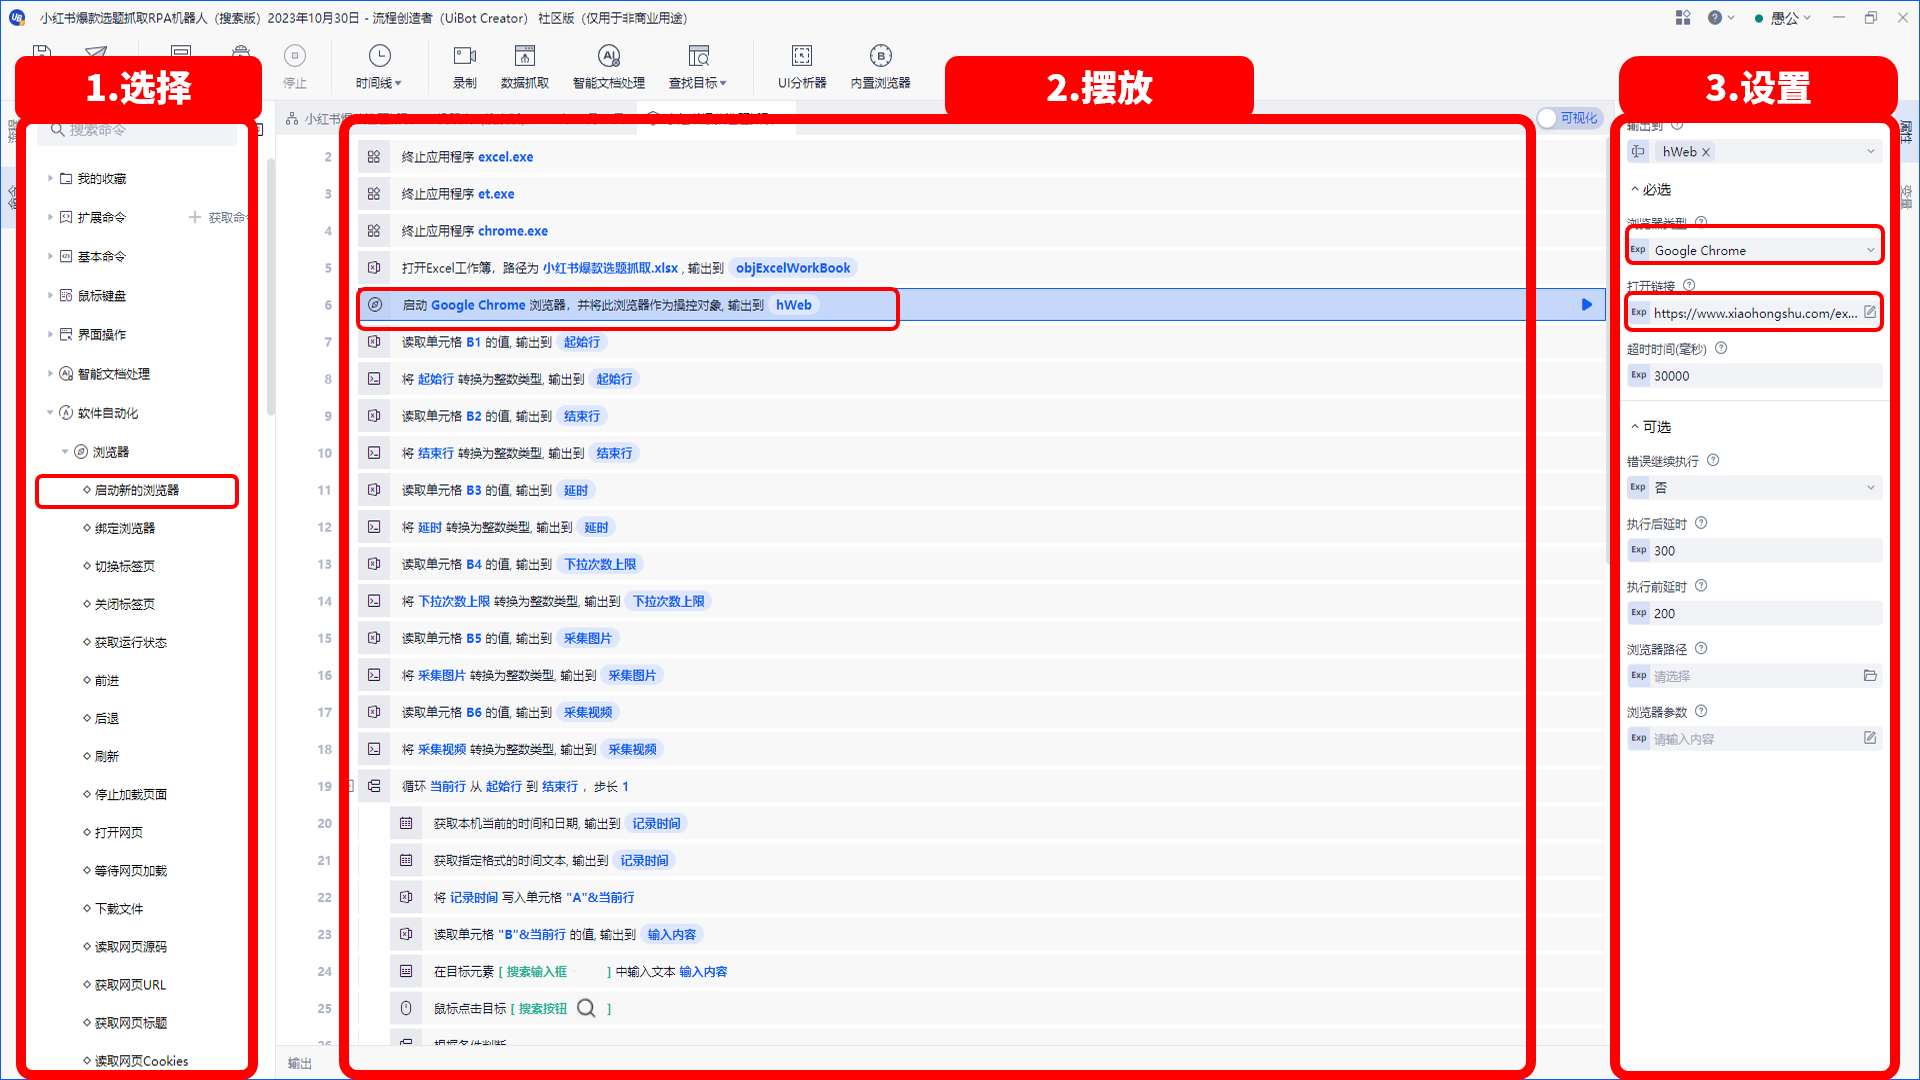Expand 基本命令 in the command tree
This screenshot has width=1920, height=1080.
(x=50, y=256)
